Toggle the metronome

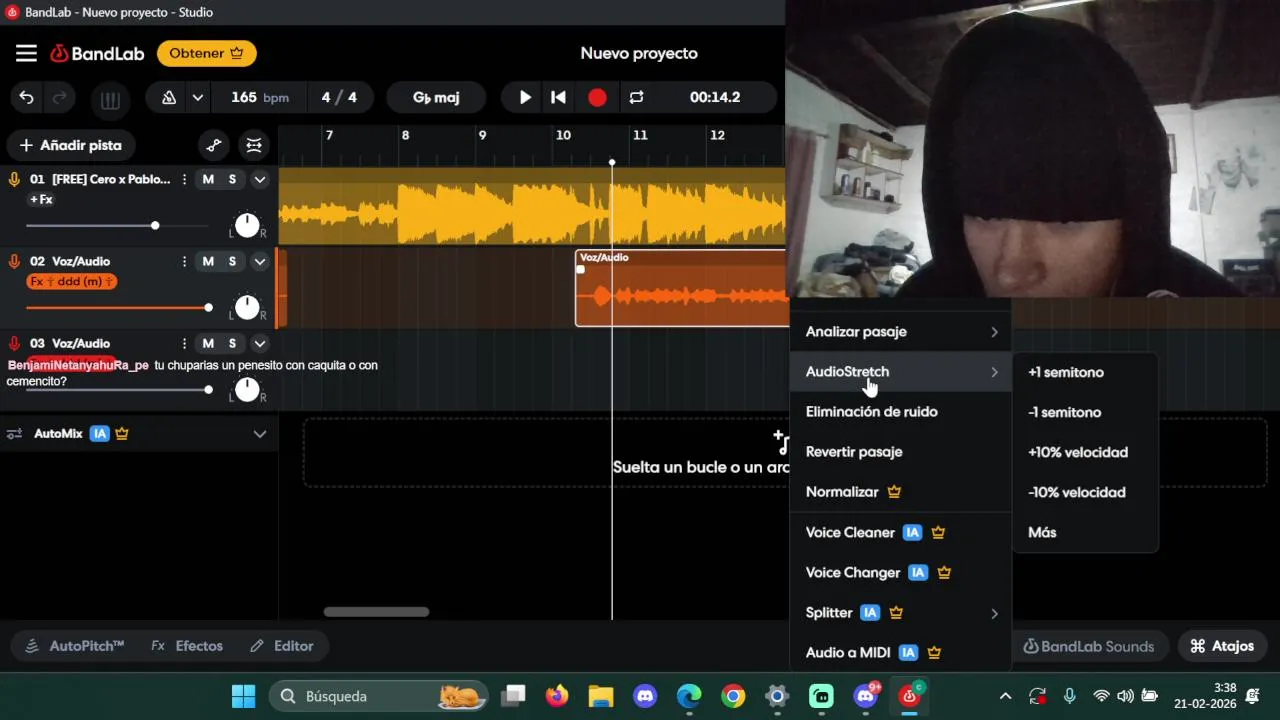(x=169, y=98)
